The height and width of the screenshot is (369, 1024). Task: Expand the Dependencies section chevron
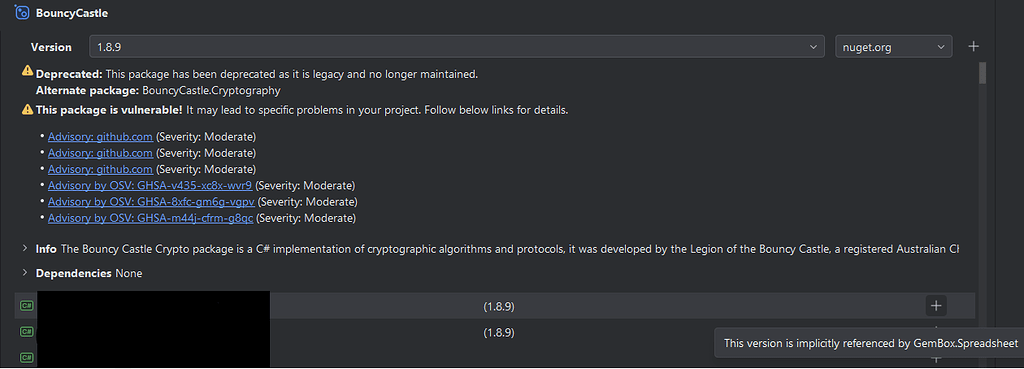[x=25, y=272]
